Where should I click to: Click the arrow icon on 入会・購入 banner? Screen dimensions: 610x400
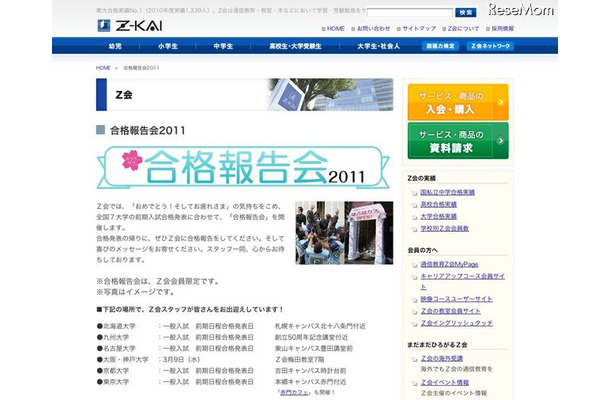[500, 102]
